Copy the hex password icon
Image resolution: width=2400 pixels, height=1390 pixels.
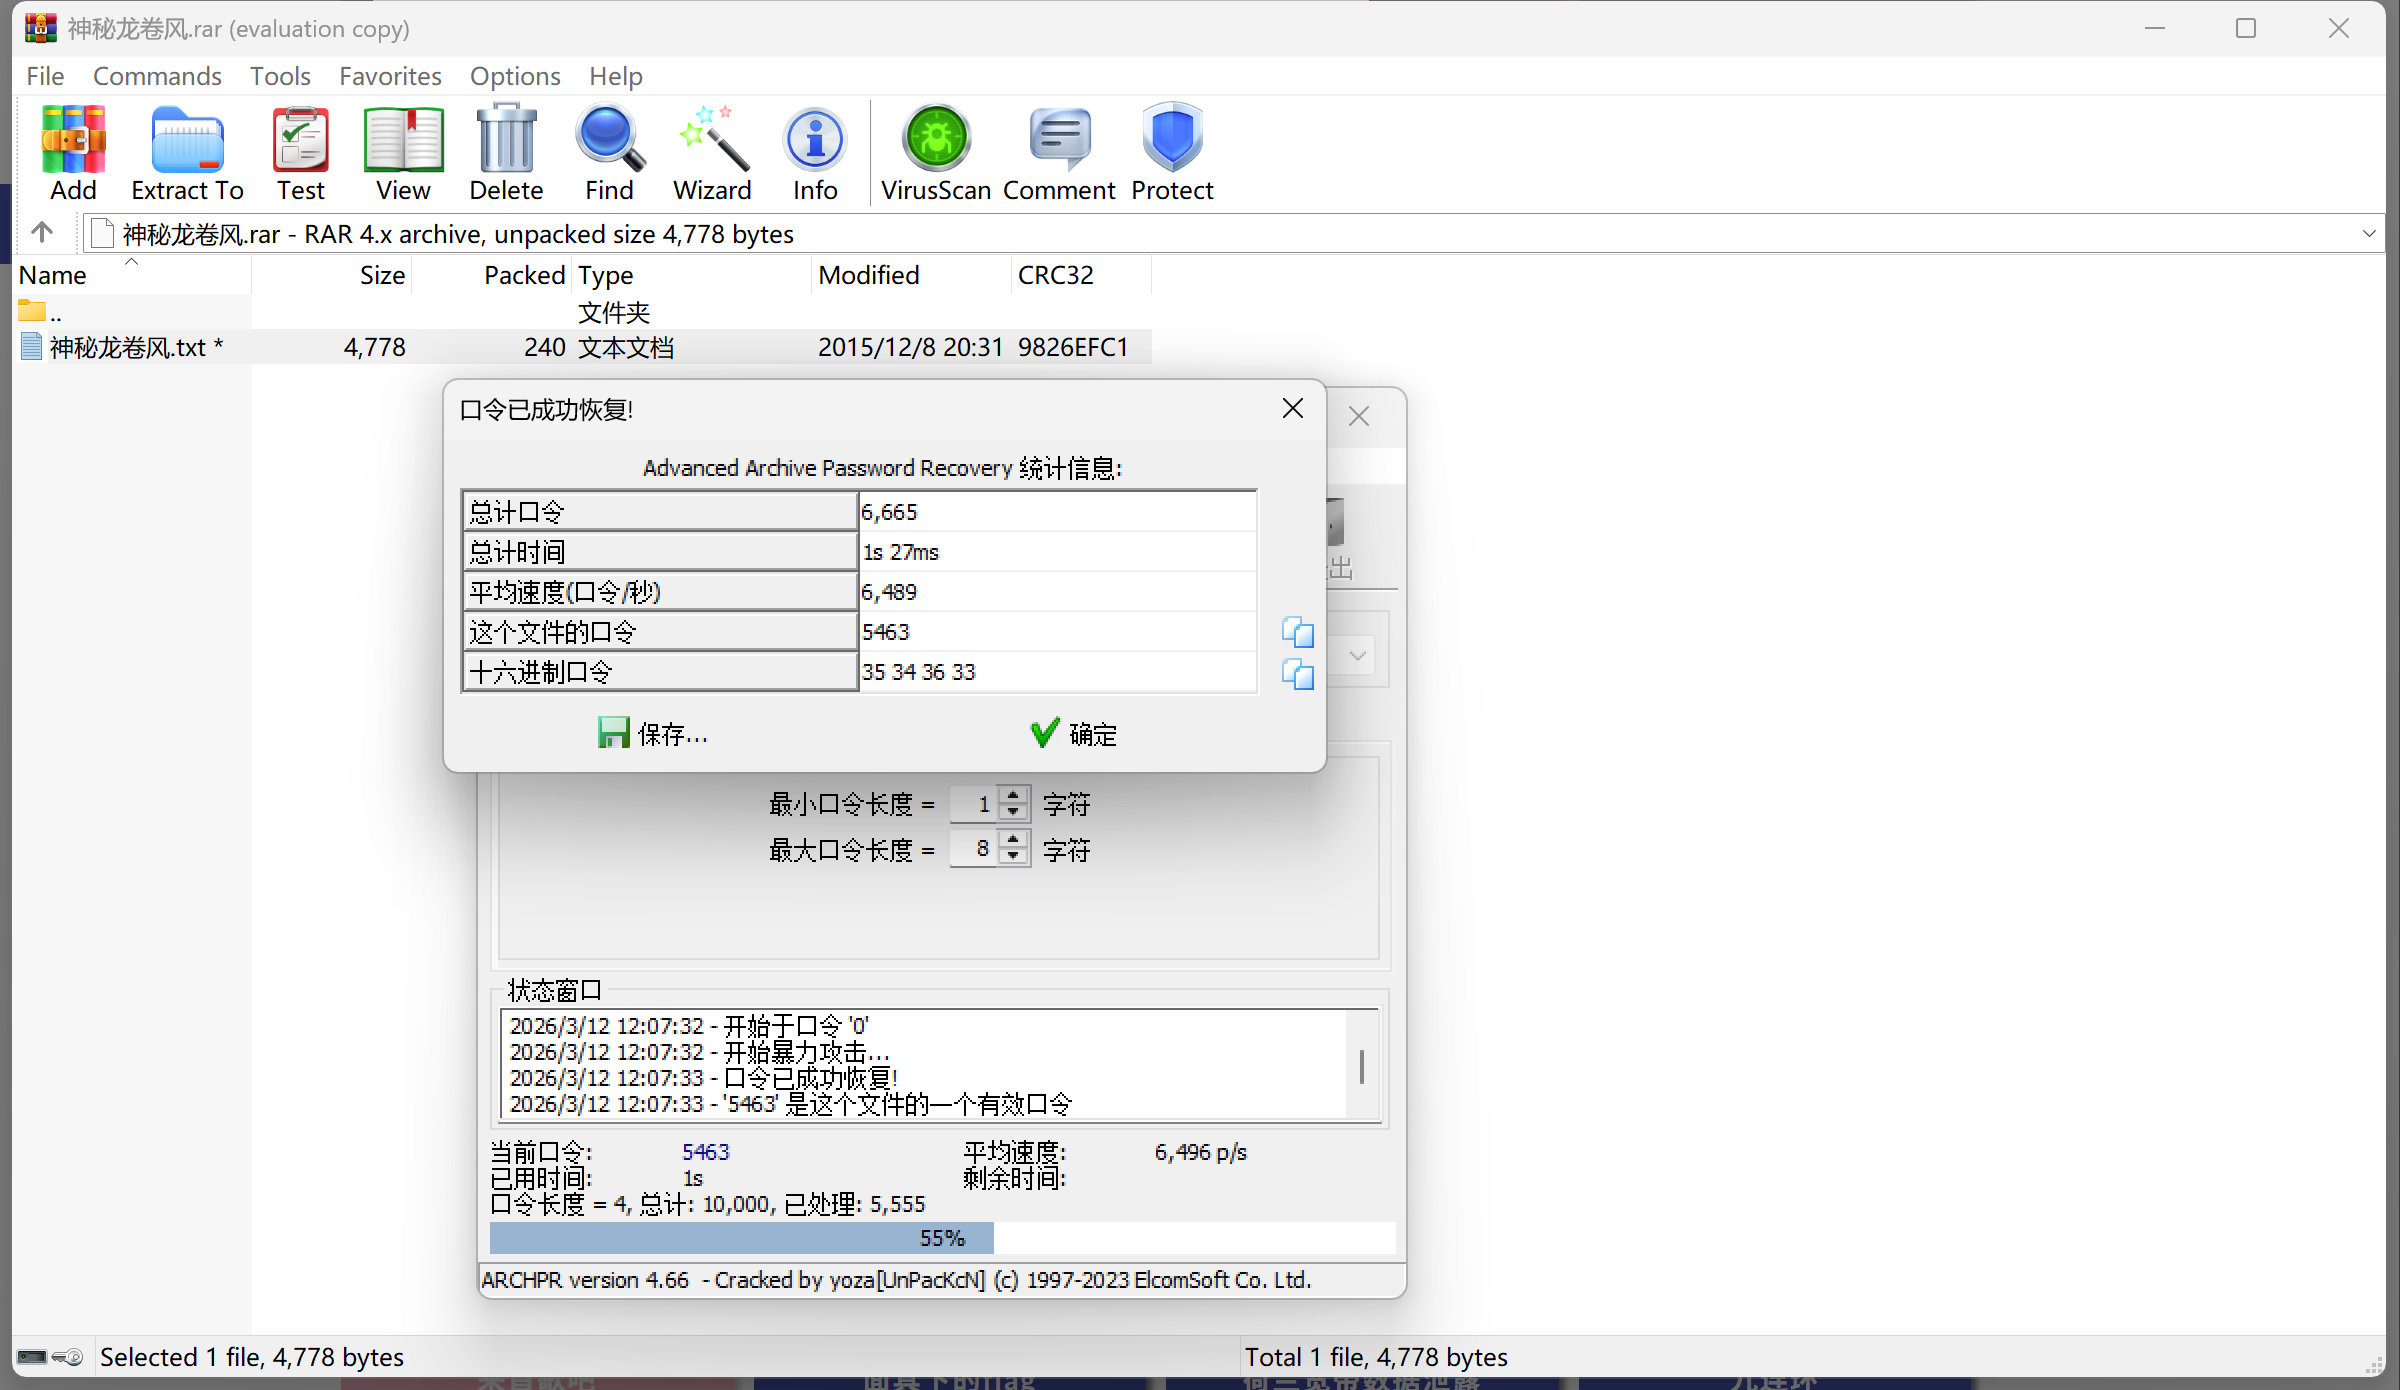[x=1298, y=674]
